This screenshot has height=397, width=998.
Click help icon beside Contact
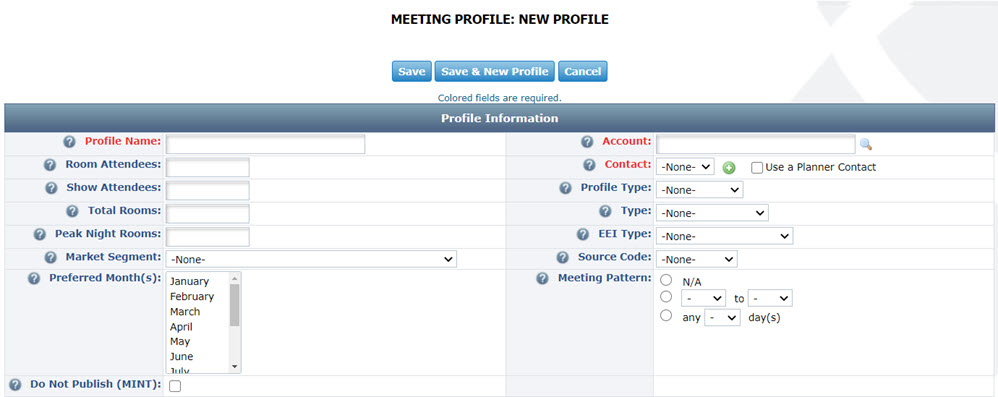click(590, 165)
